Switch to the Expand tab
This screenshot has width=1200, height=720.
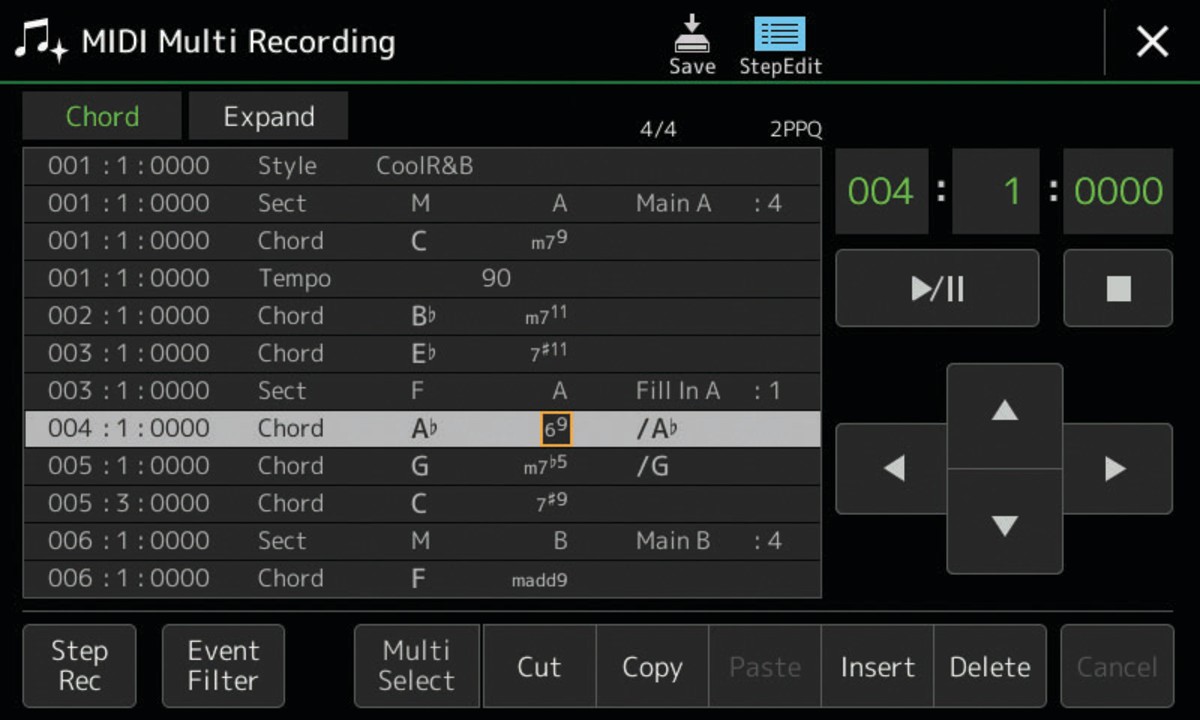pyautogui.click(x=268, y=117)
